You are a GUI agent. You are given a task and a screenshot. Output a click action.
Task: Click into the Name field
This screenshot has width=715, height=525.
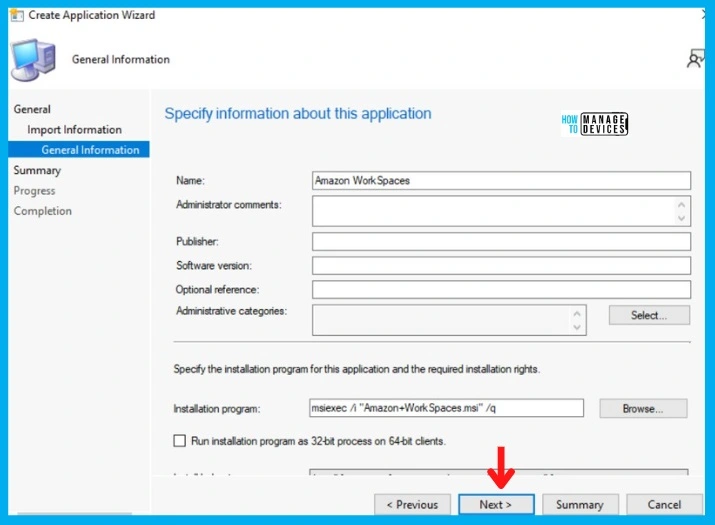point(501,180)
